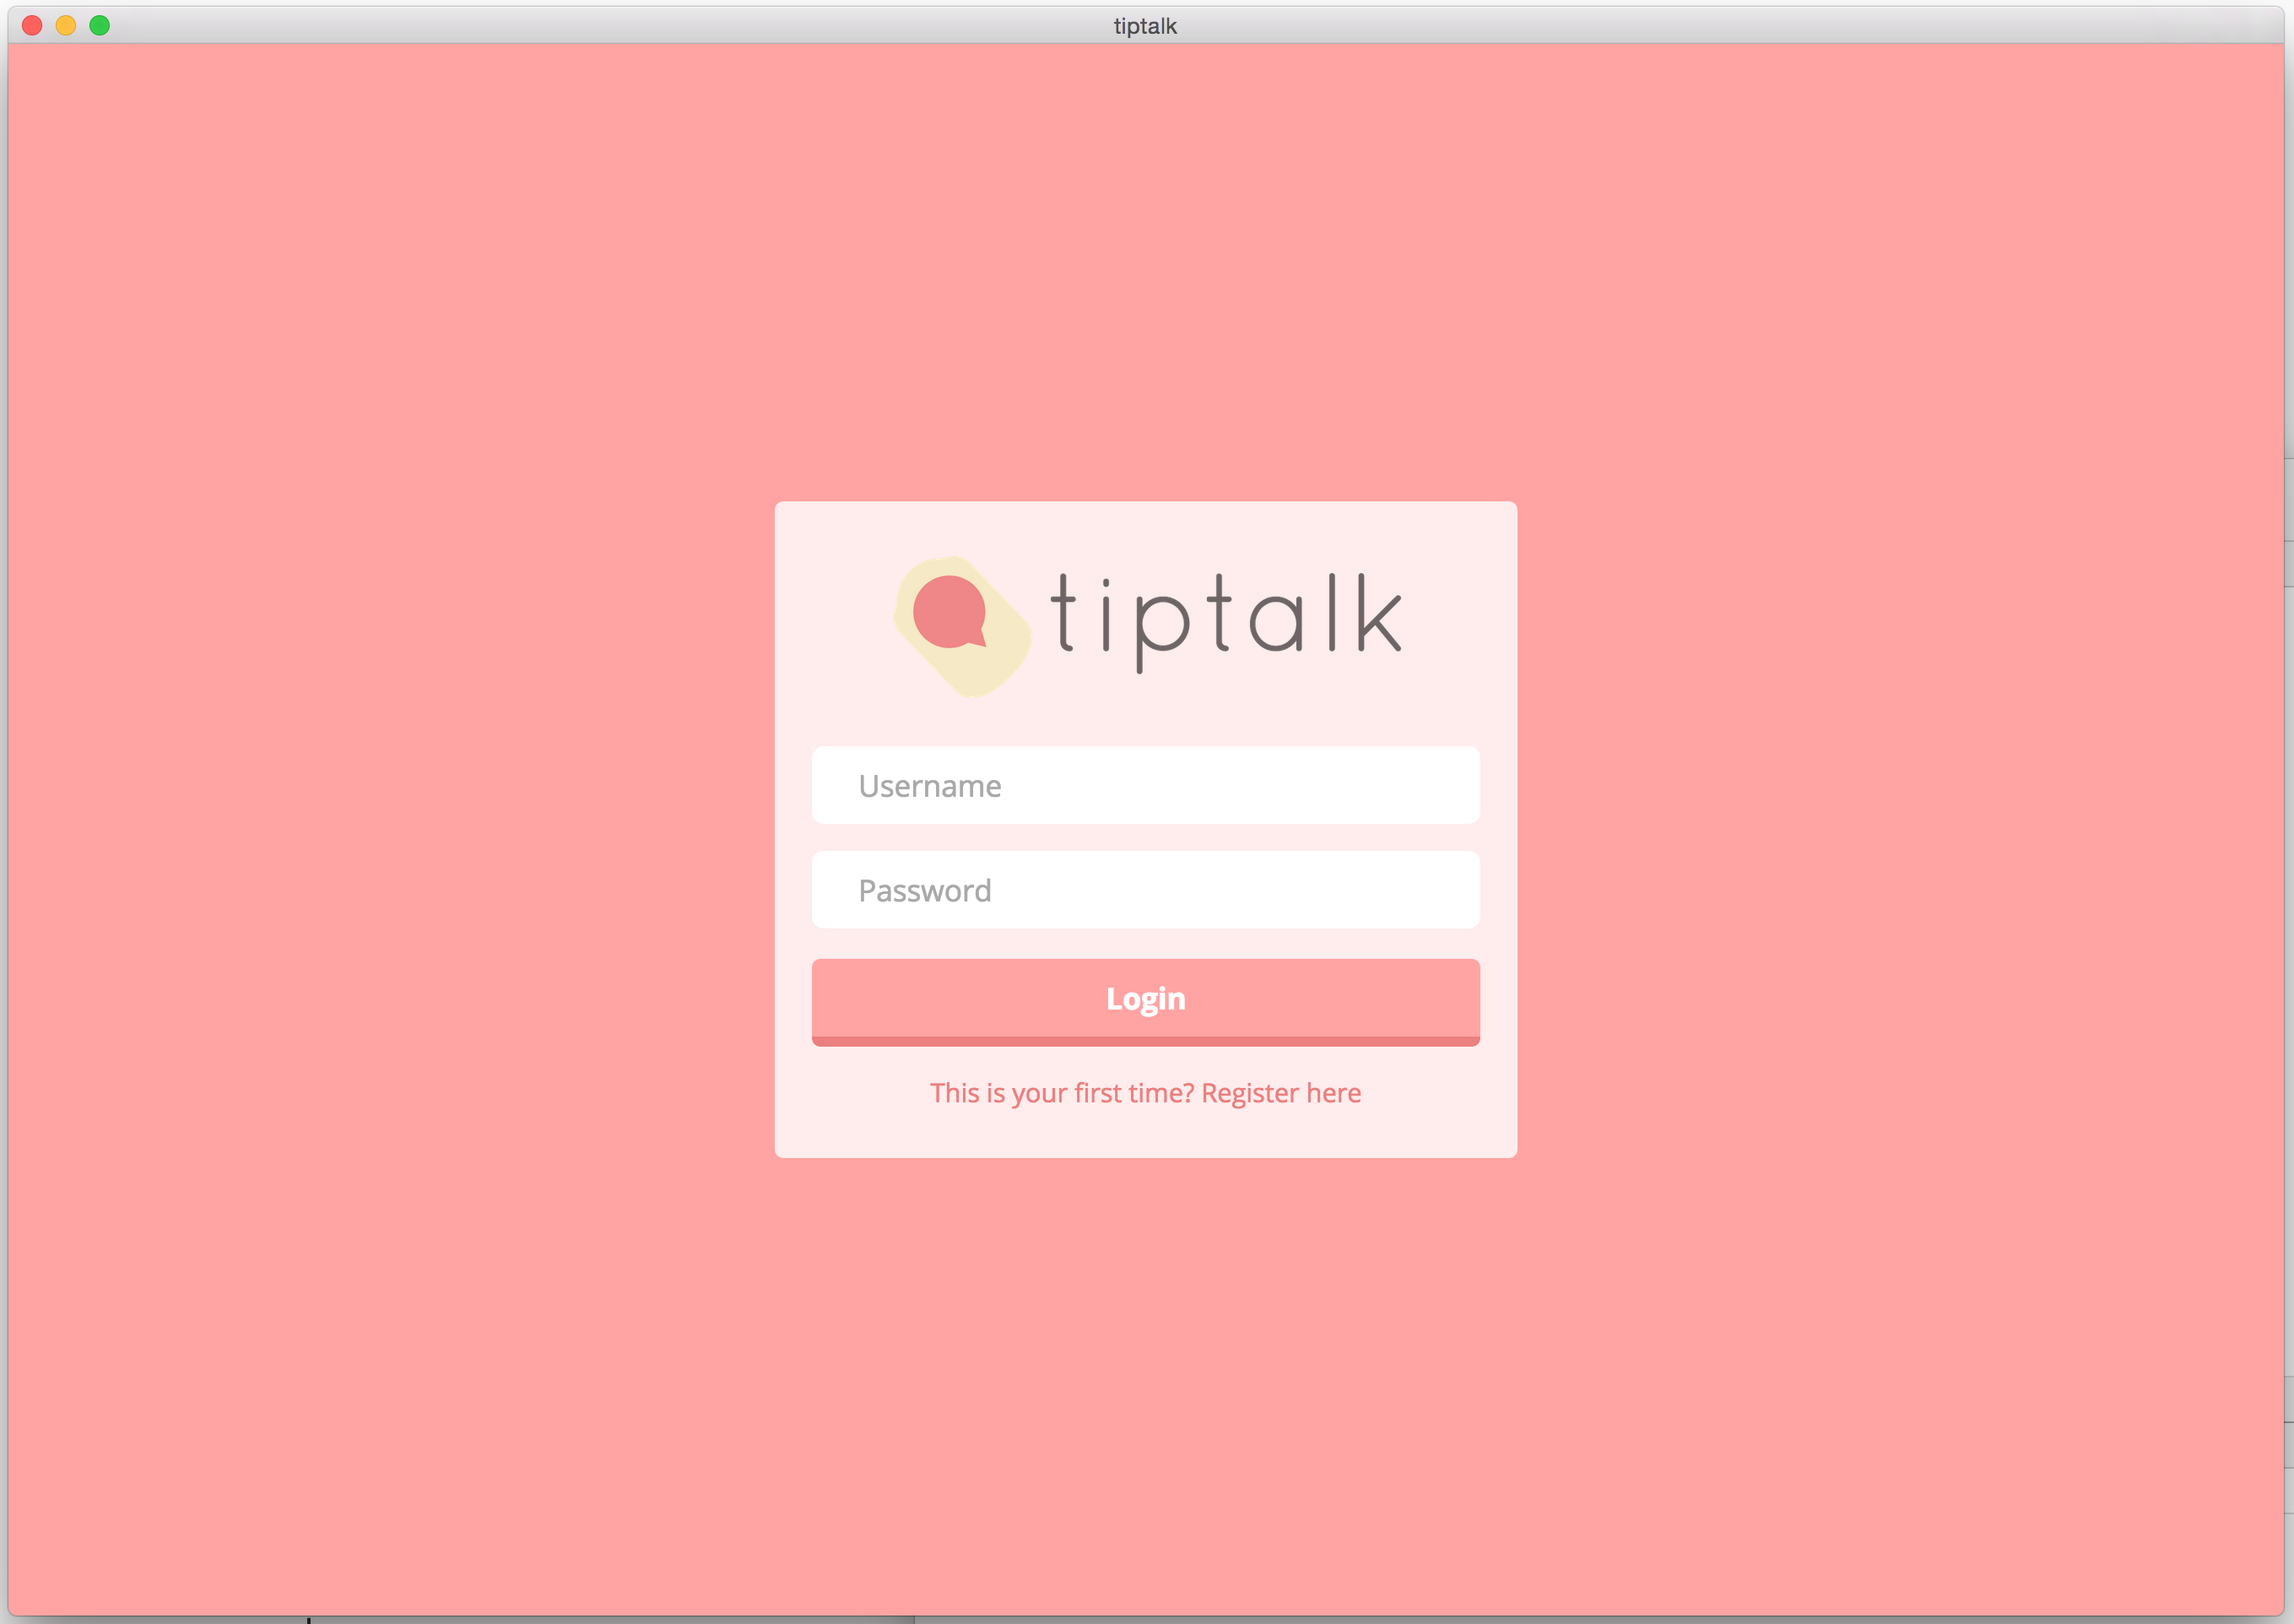Click "This is your first time?" text
Screen dimensions: 2294x1624
point(1061,1093)
